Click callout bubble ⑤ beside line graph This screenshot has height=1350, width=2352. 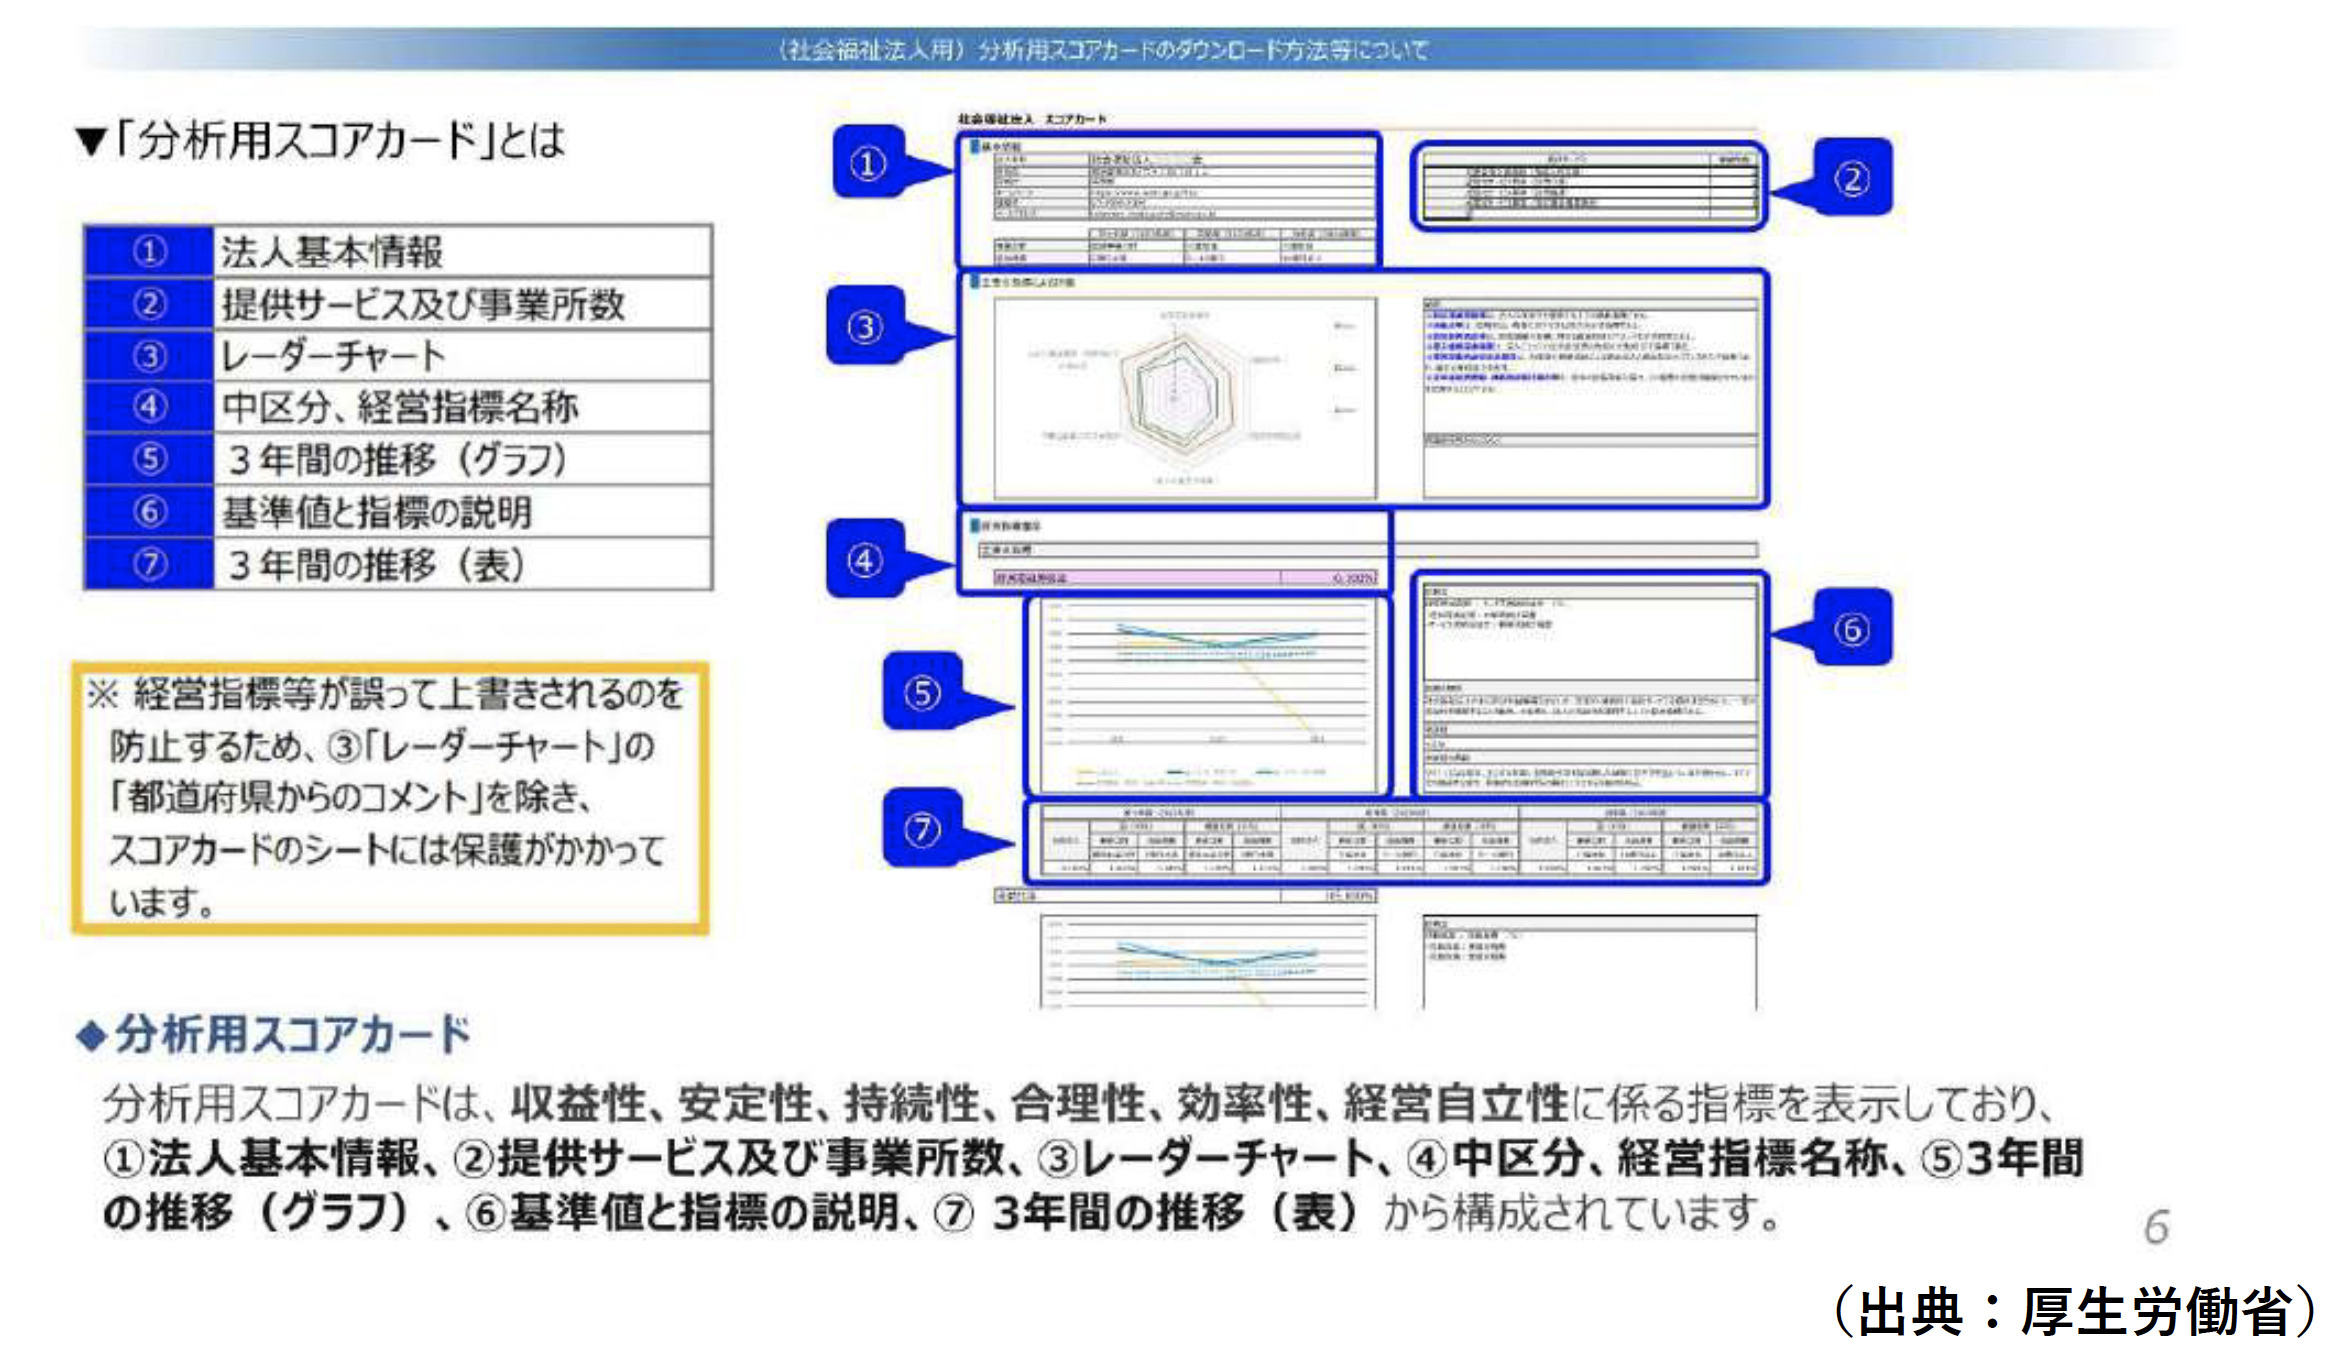click(x=921, y=692)
